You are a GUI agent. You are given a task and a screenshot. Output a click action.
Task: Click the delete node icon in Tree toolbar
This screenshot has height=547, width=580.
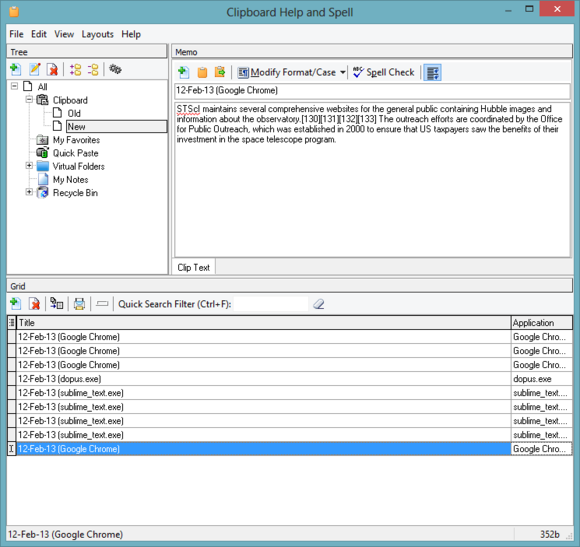53,69
